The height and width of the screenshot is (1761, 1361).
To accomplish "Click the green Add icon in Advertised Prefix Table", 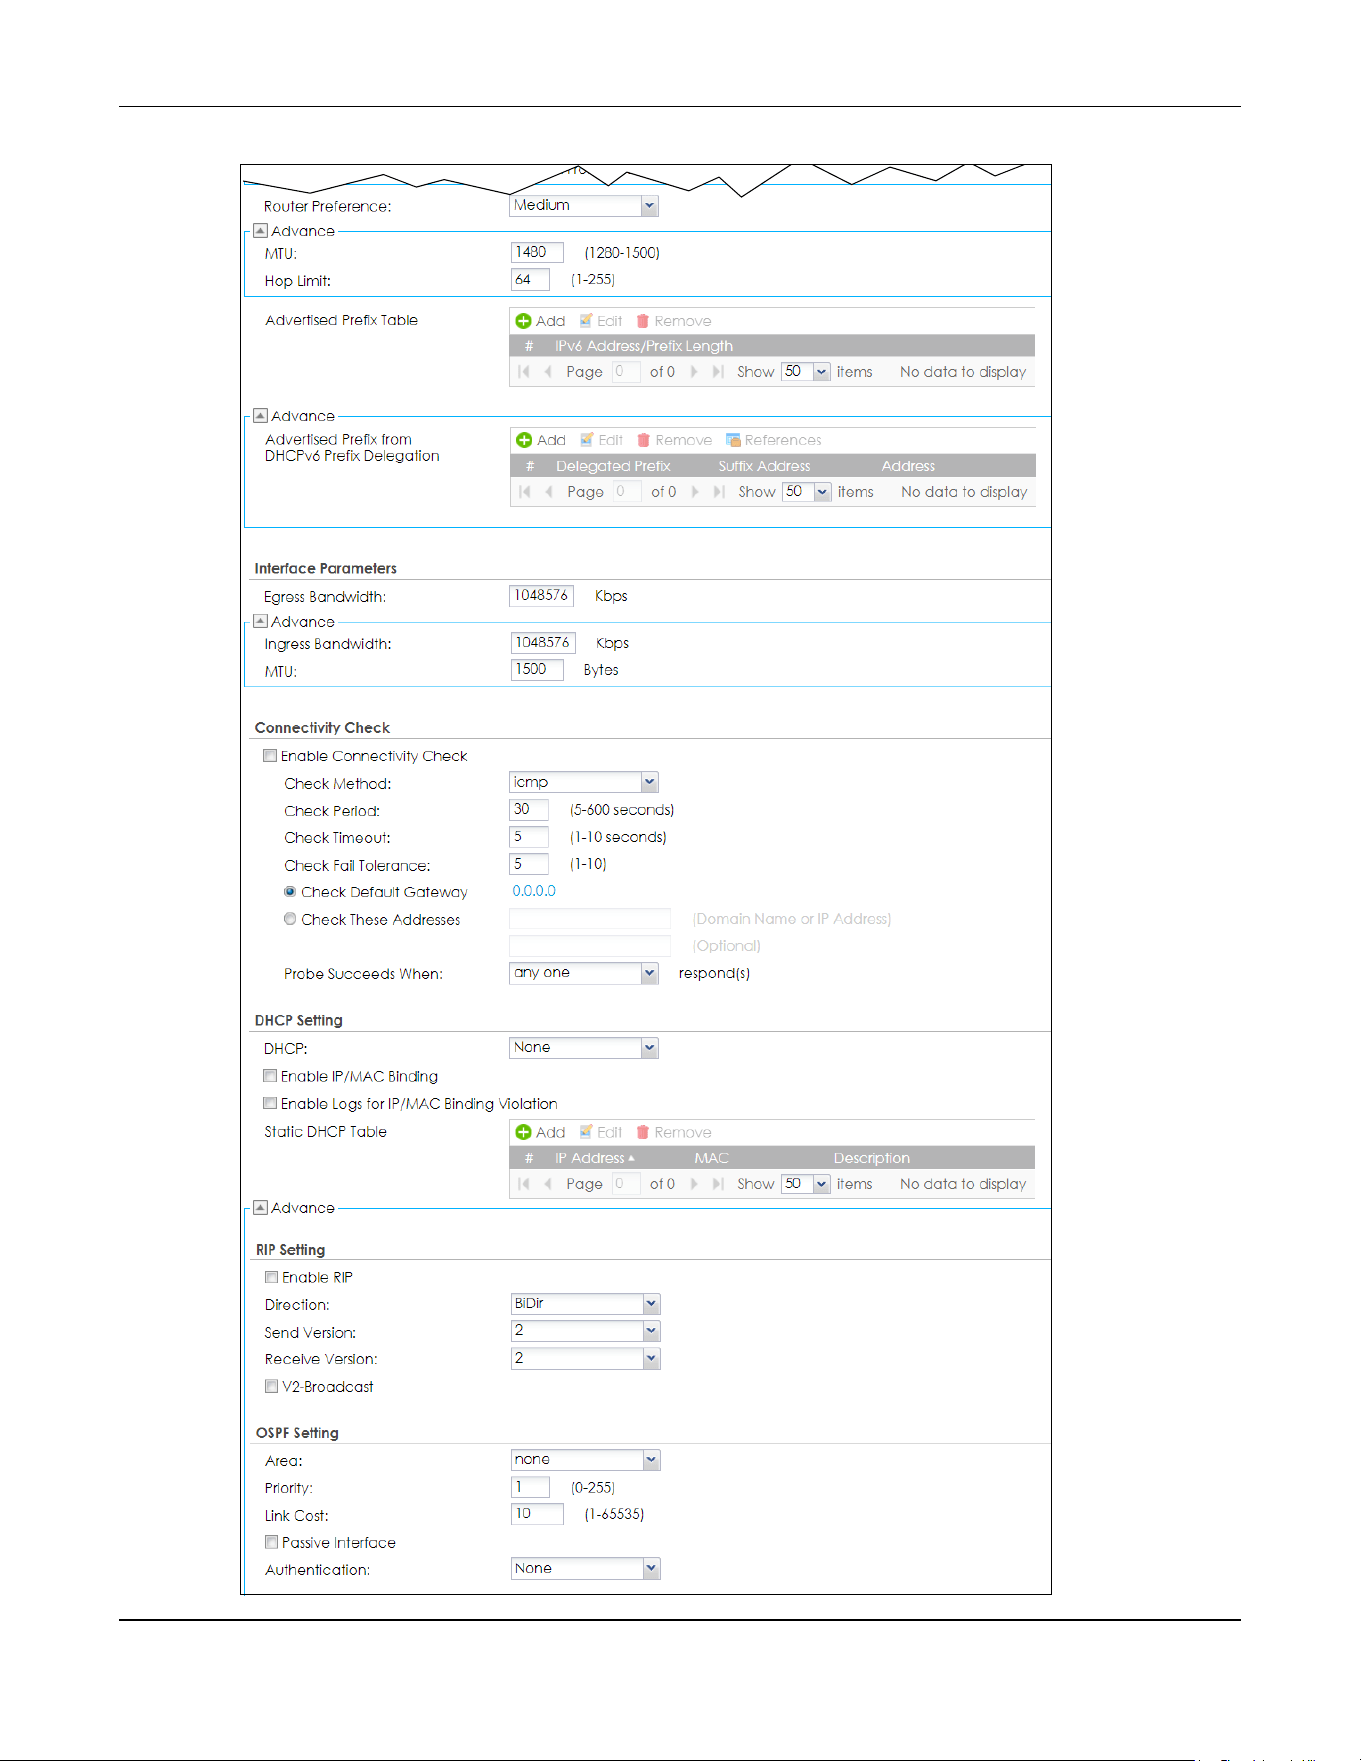I will pos(523,321).
